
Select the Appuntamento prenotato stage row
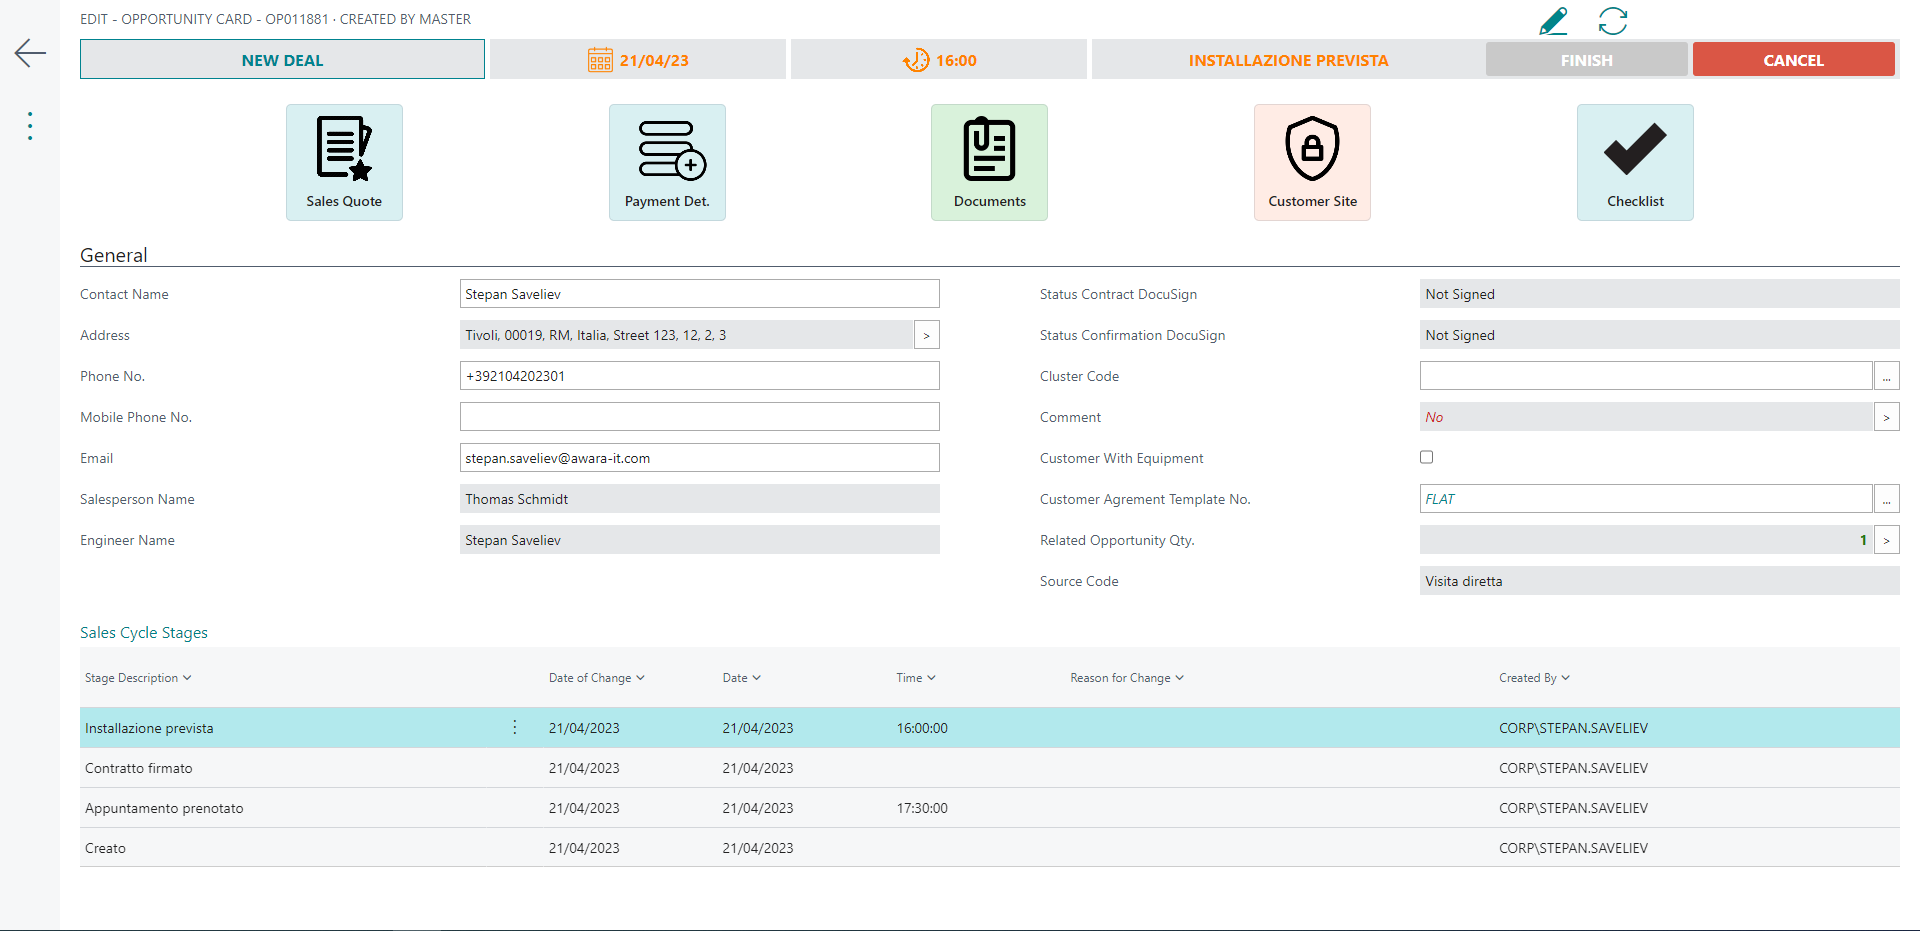tap(990, 808)
